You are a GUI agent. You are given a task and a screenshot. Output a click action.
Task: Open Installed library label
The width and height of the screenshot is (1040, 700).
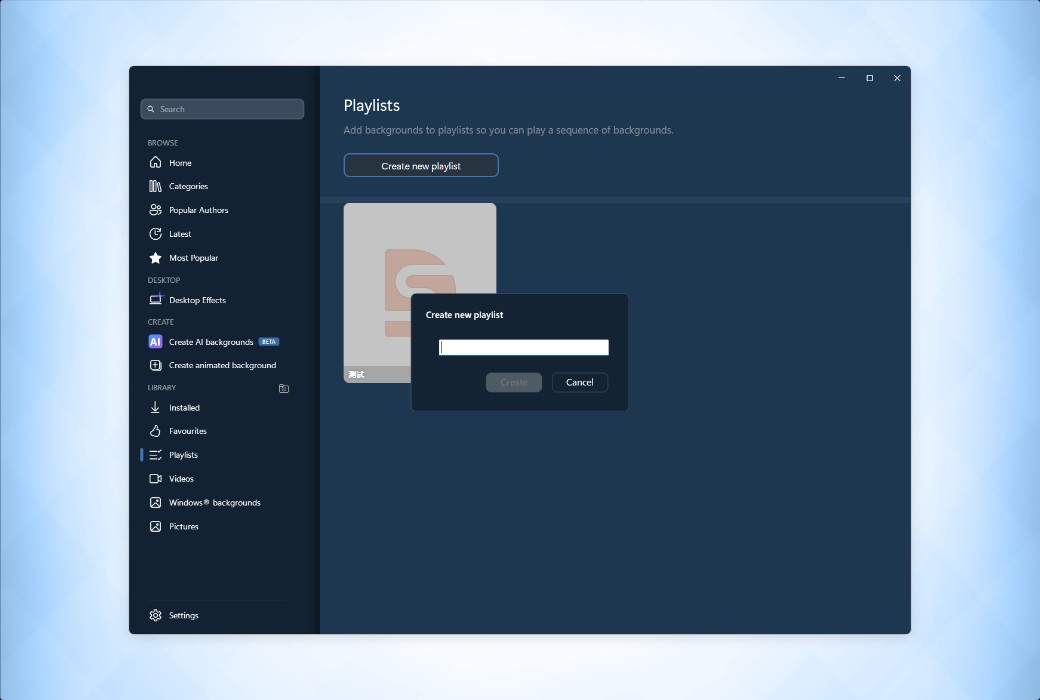184,408
